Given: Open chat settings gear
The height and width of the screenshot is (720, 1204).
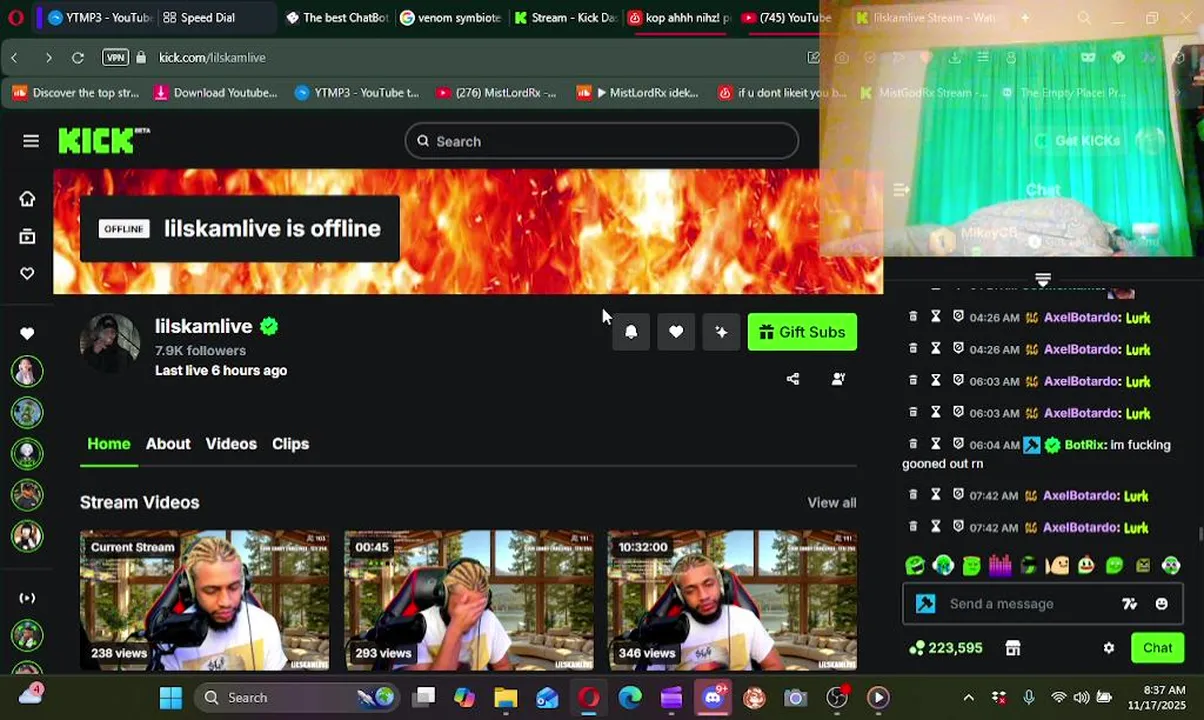Looking at the screenshot, I should (1108, 648).
